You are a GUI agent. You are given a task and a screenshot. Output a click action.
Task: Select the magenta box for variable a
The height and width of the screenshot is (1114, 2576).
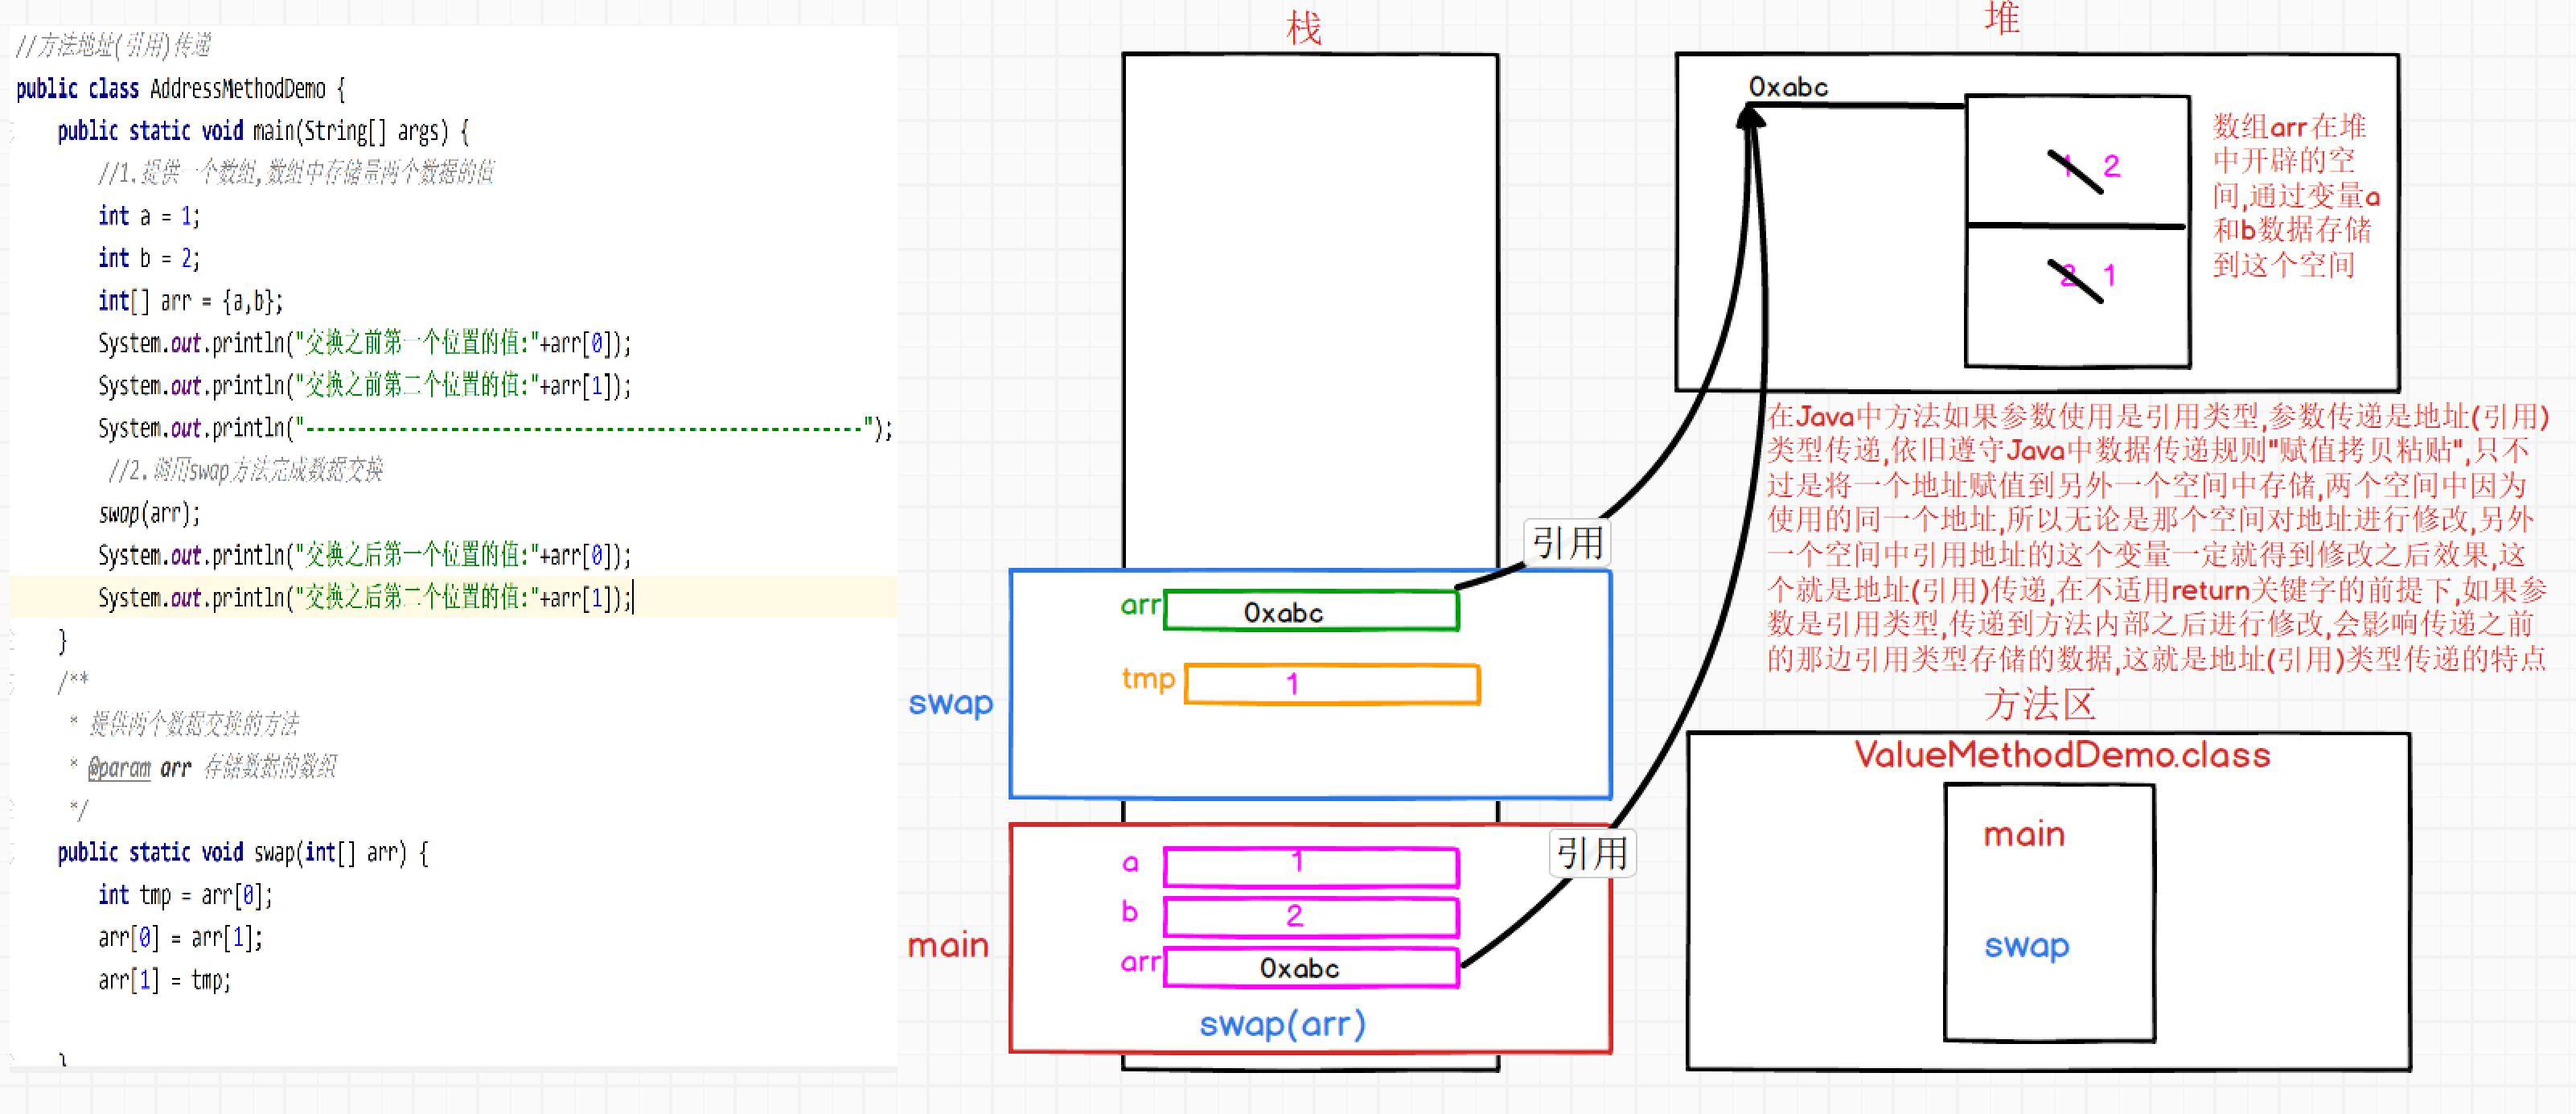coord(1311,866)
